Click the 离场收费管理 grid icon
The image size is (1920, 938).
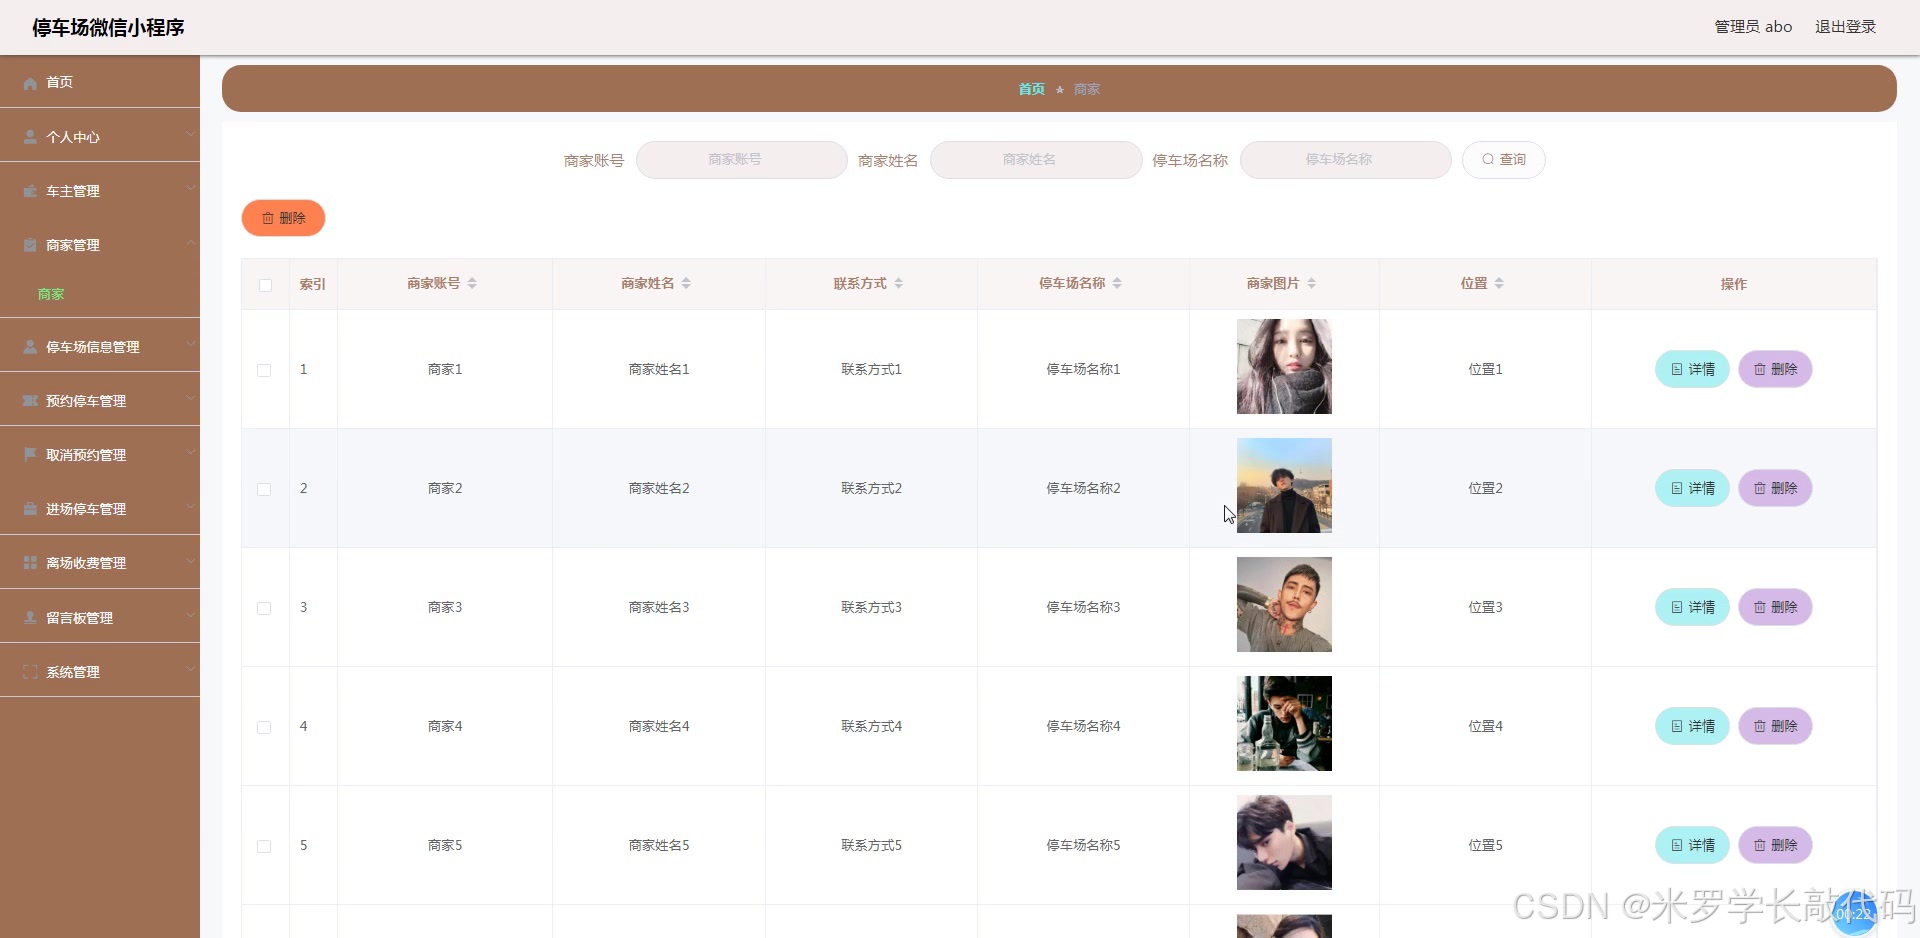point(30,563)
